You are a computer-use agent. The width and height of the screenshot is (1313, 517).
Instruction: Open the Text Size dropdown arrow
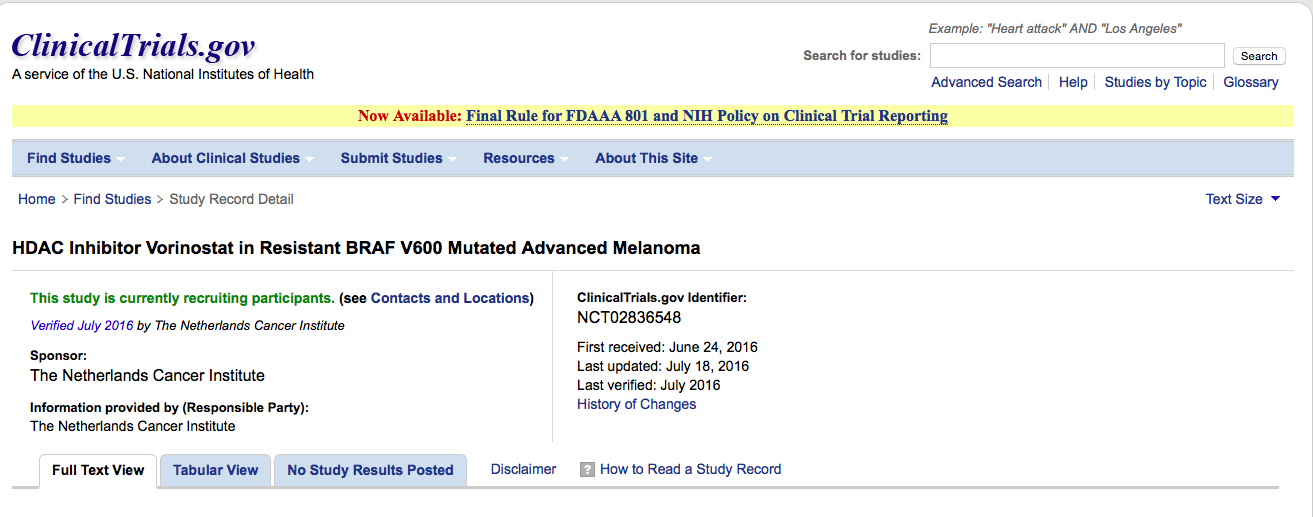(1275, 199)
